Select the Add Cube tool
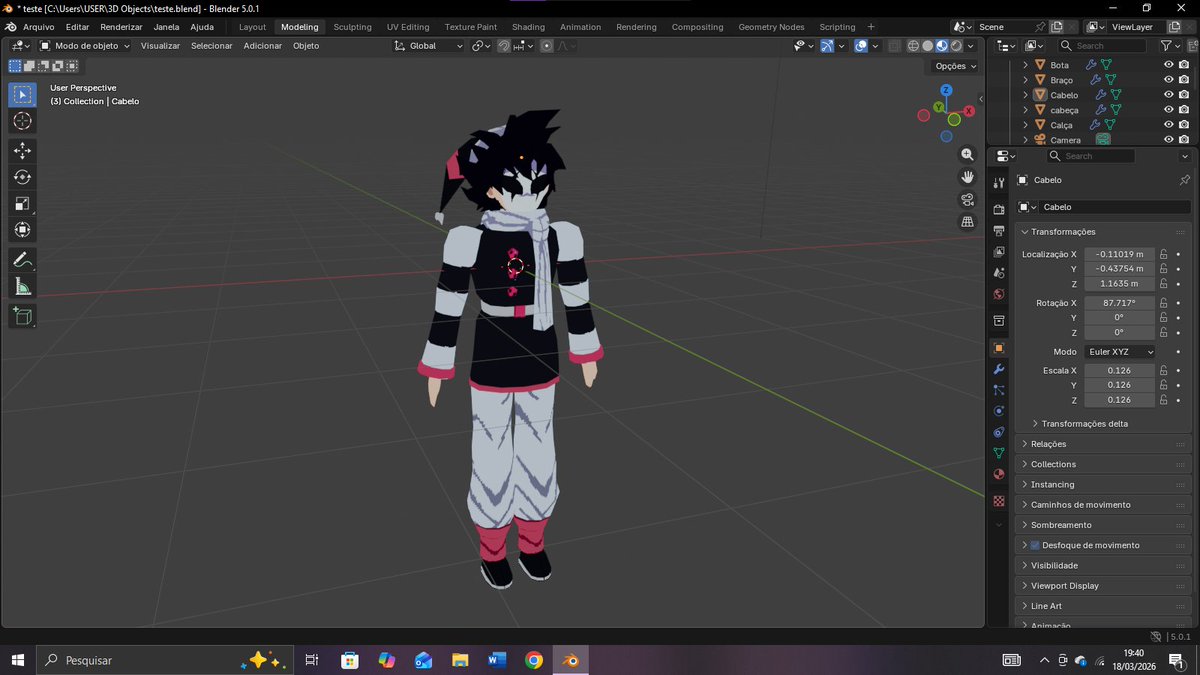1200x675 pixels. 22,317
